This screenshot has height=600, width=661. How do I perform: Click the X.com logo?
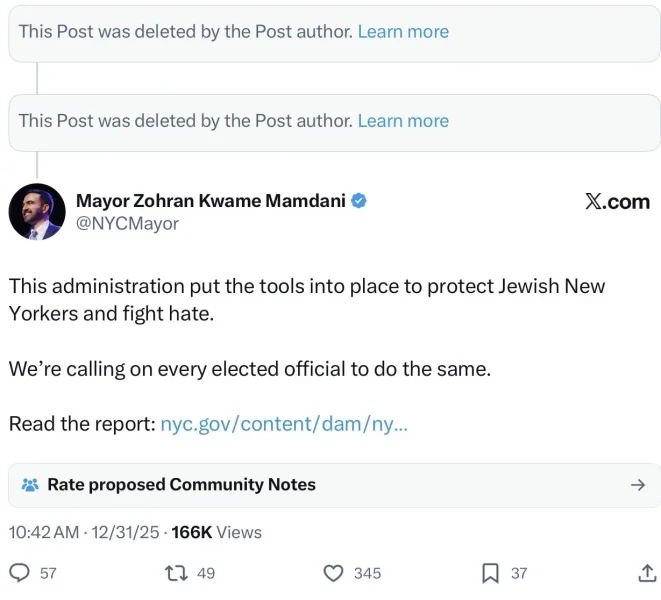coord(617,202)
